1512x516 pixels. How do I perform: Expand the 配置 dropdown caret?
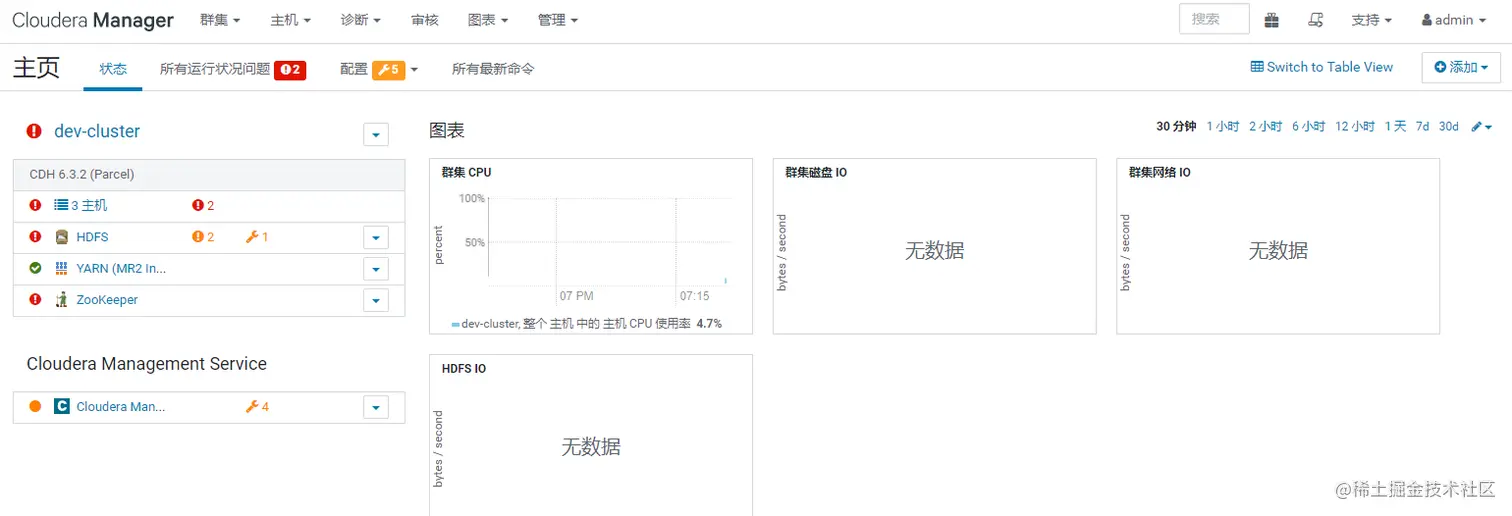pos(414,70)
